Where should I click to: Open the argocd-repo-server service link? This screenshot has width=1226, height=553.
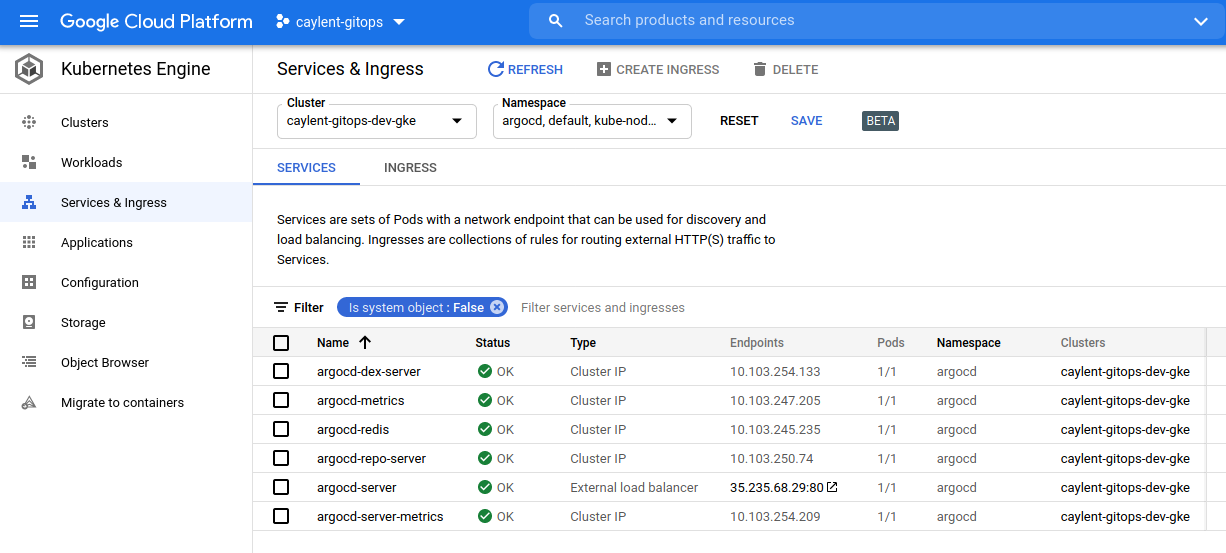coord(371,458)
